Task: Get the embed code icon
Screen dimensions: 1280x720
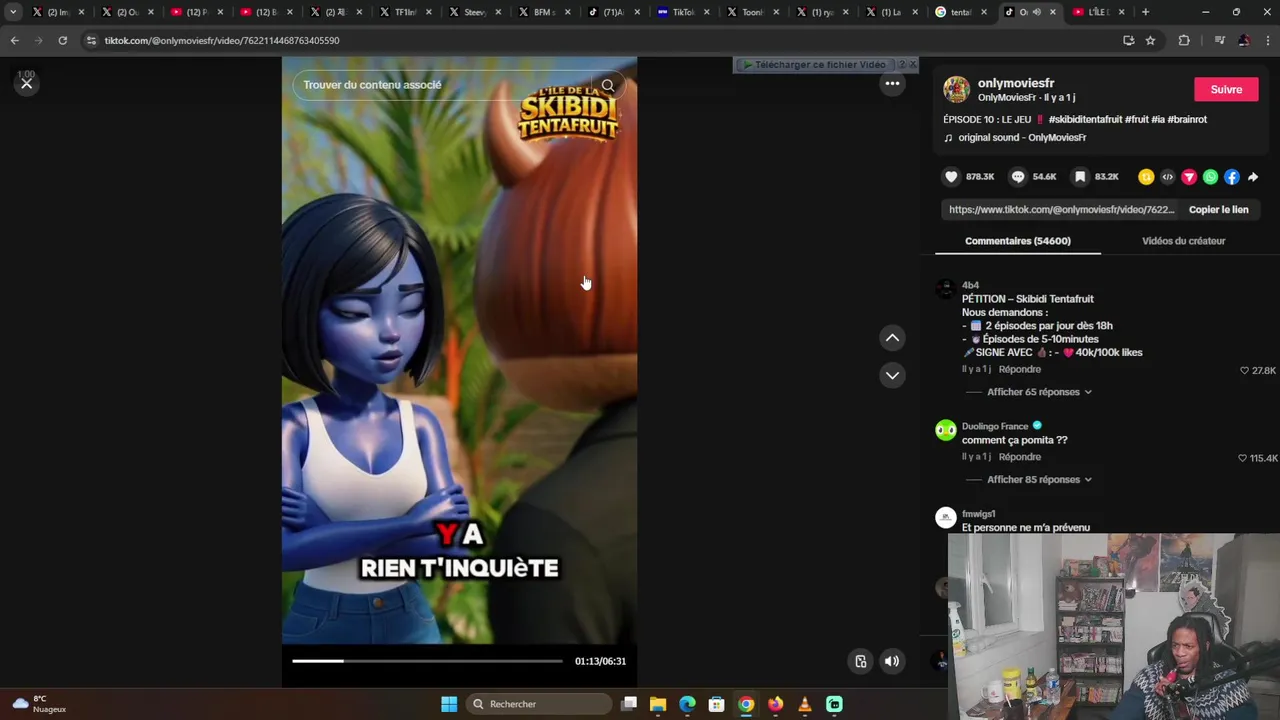Action: click(x=1167, y=177)
